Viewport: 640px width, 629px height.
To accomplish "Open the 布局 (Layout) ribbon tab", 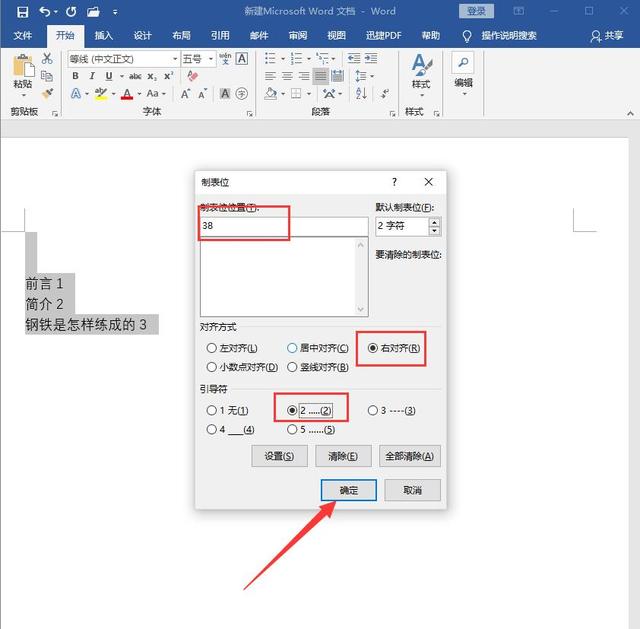I will (x=181, y=35).
